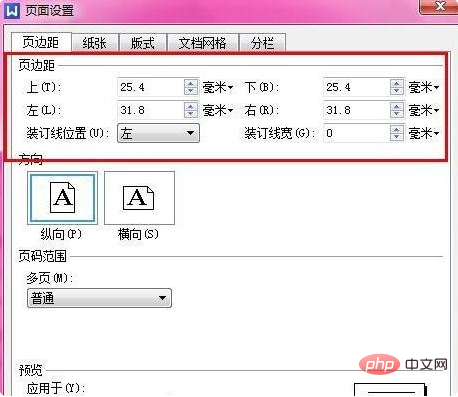Switch to the 文档网格 tab

202,43
